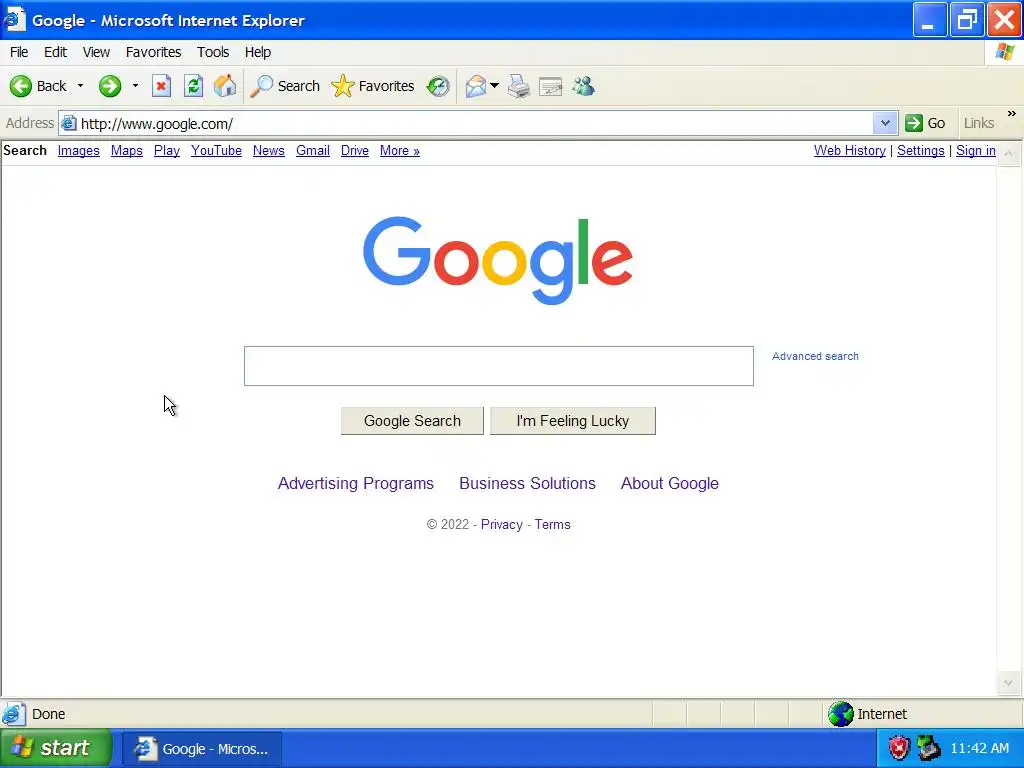1024x768 pixels.
Task: Open the Business Solutions link
Action: pyautogui.click(x=527, y=483)
